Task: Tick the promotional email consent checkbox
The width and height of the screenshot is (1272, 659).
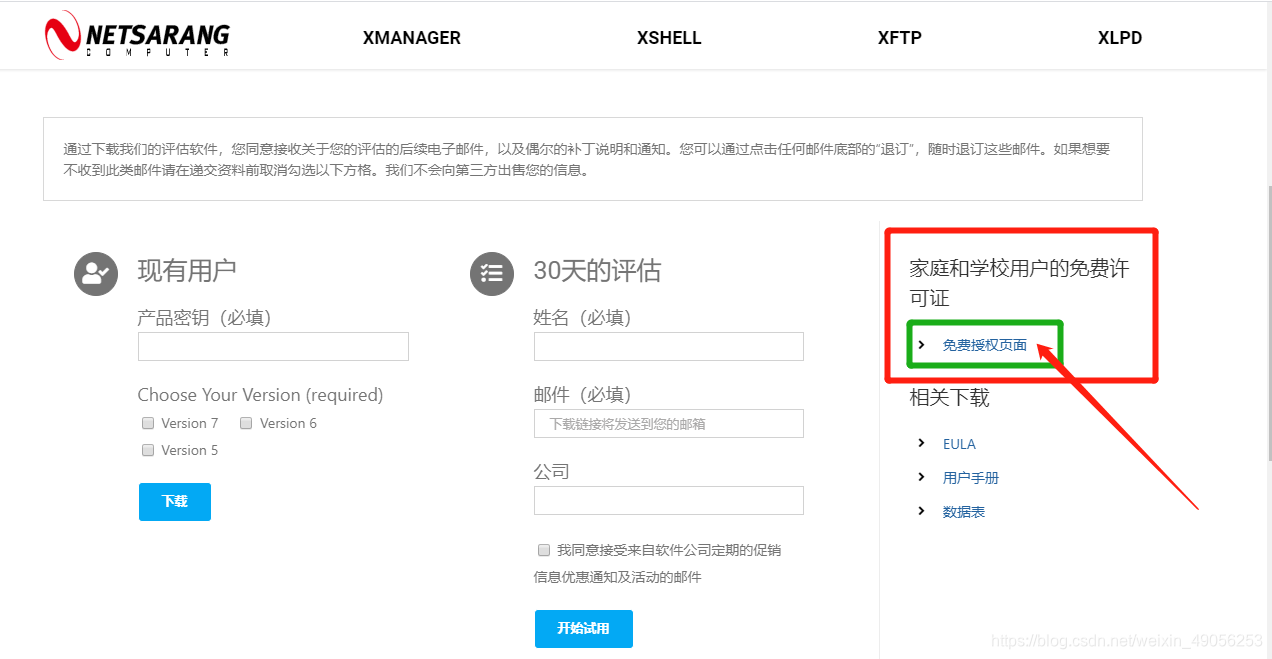Action: [544, 550]
